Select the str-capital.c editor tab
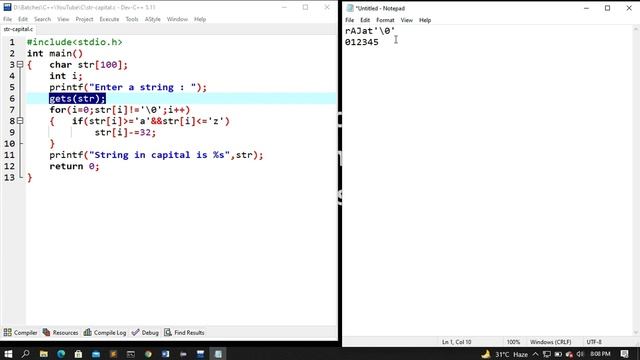 click(x=18, y=29)
